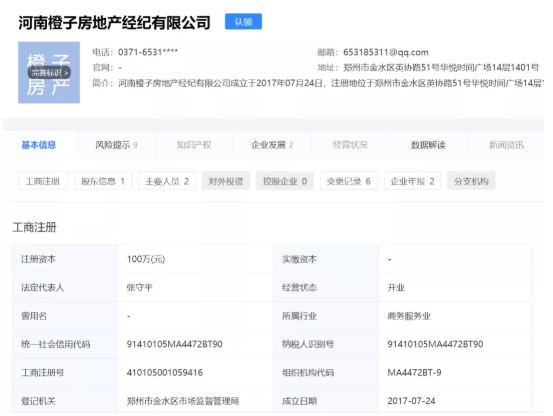The image size is (553, 416).
Task: Click the registered capital value 100万(元)
Action: 146,259
